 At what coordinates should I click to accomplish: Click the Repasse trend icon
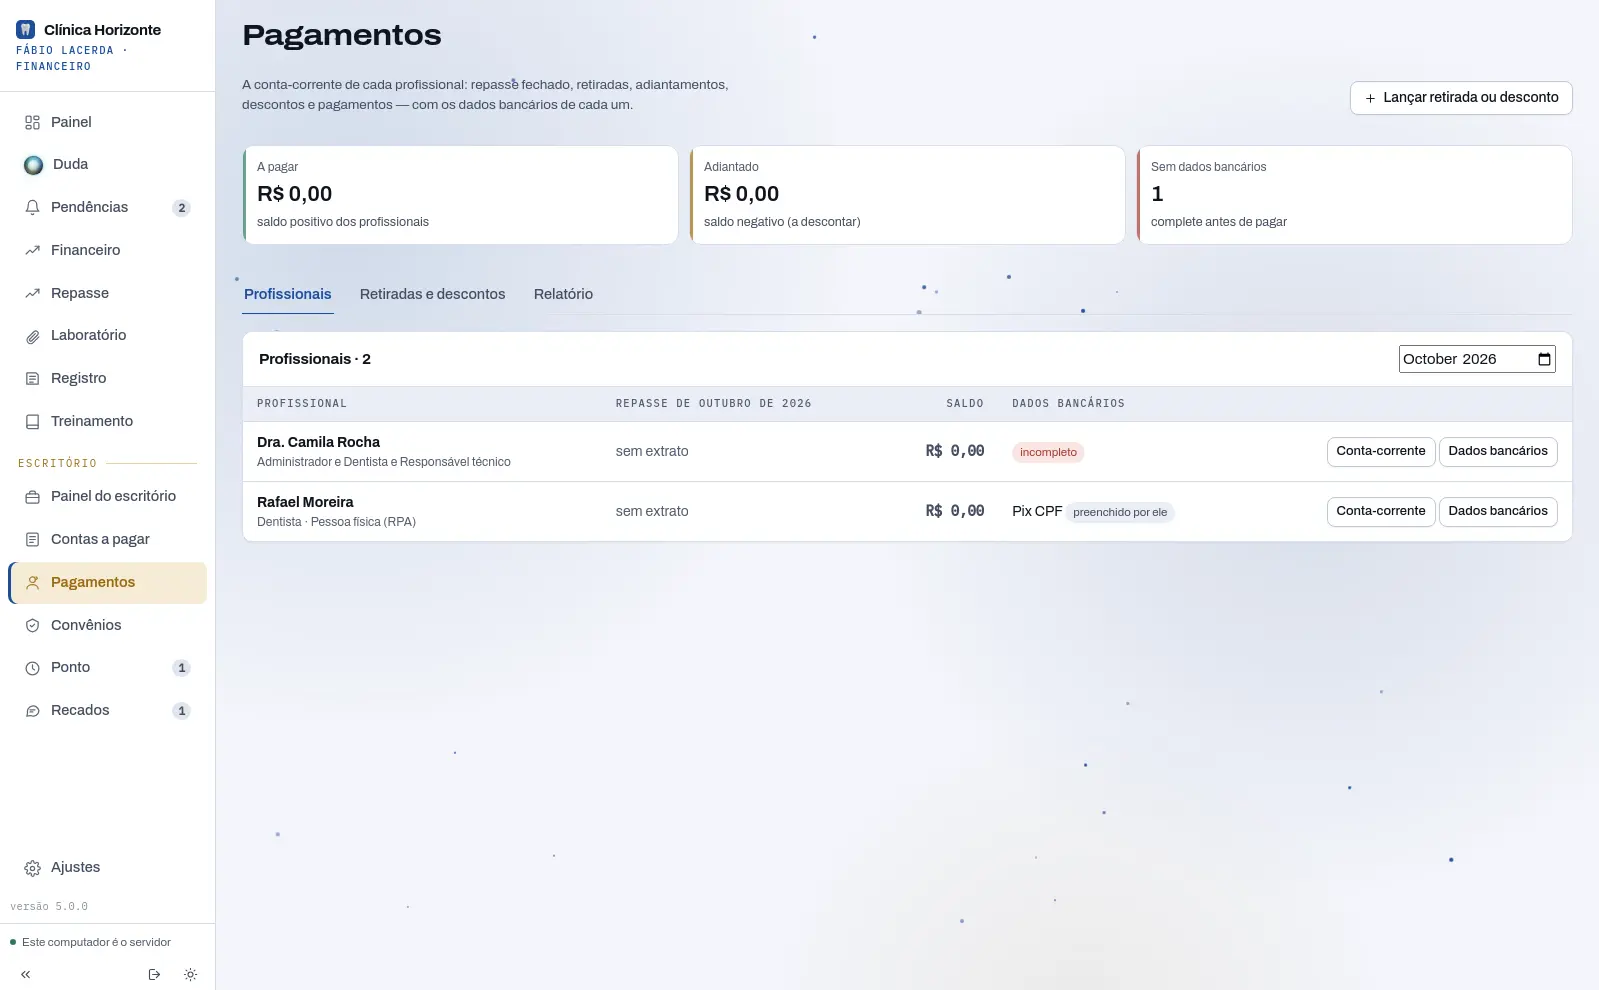32,293
